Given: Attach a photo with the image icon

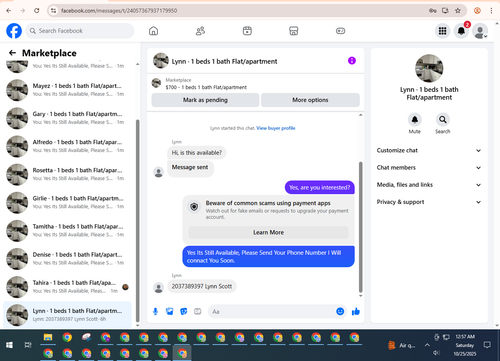Looking at the screenshot, I should [170, 311].
